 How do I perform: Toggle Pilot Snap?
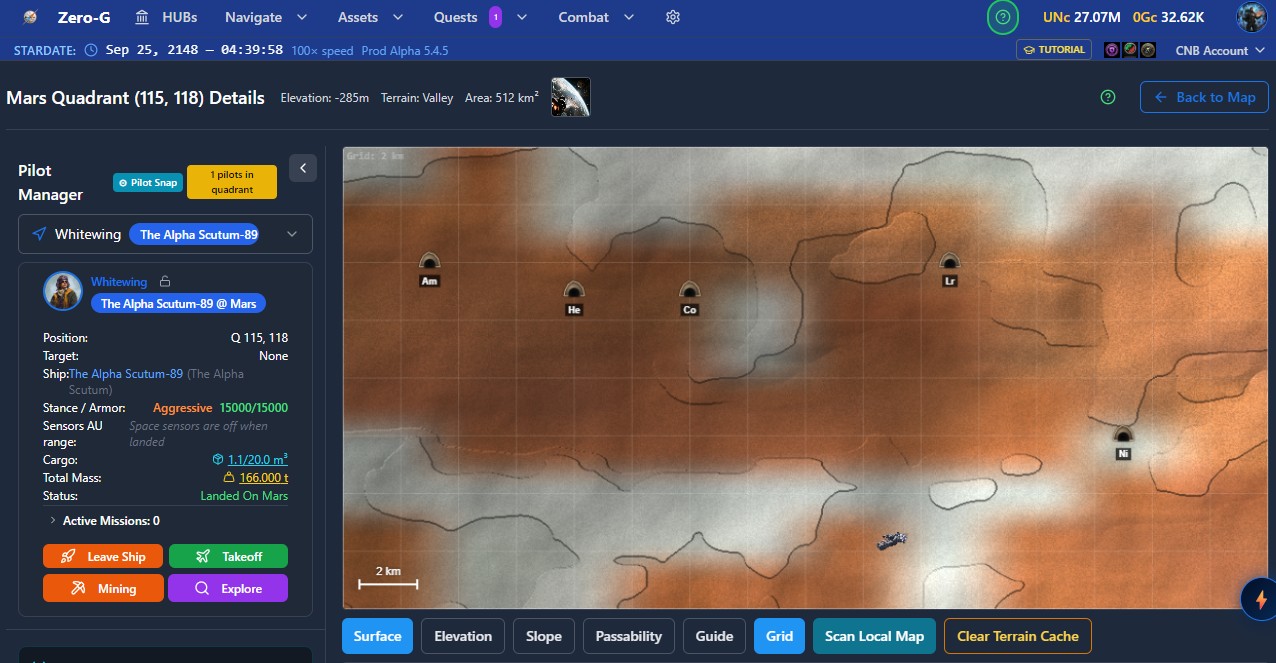pos(146,182)
